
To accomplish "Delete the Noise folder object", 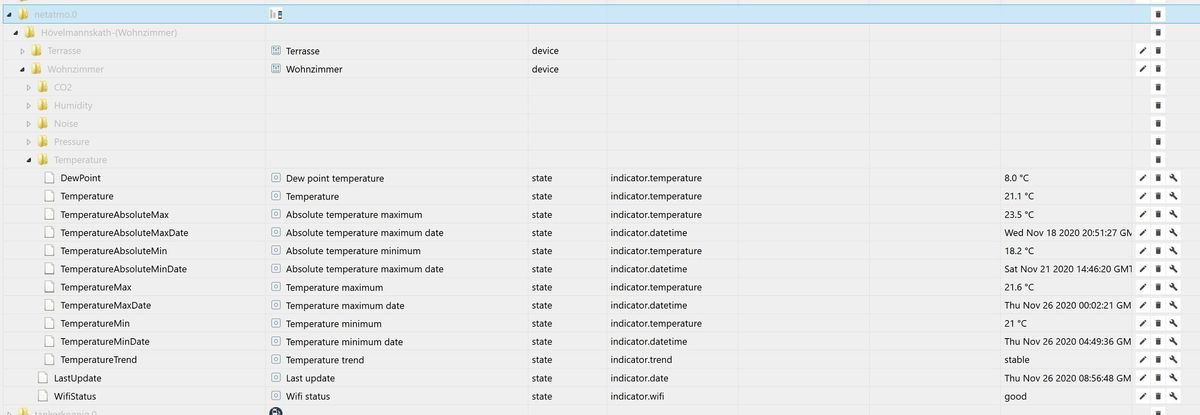I will [1158, 123].
